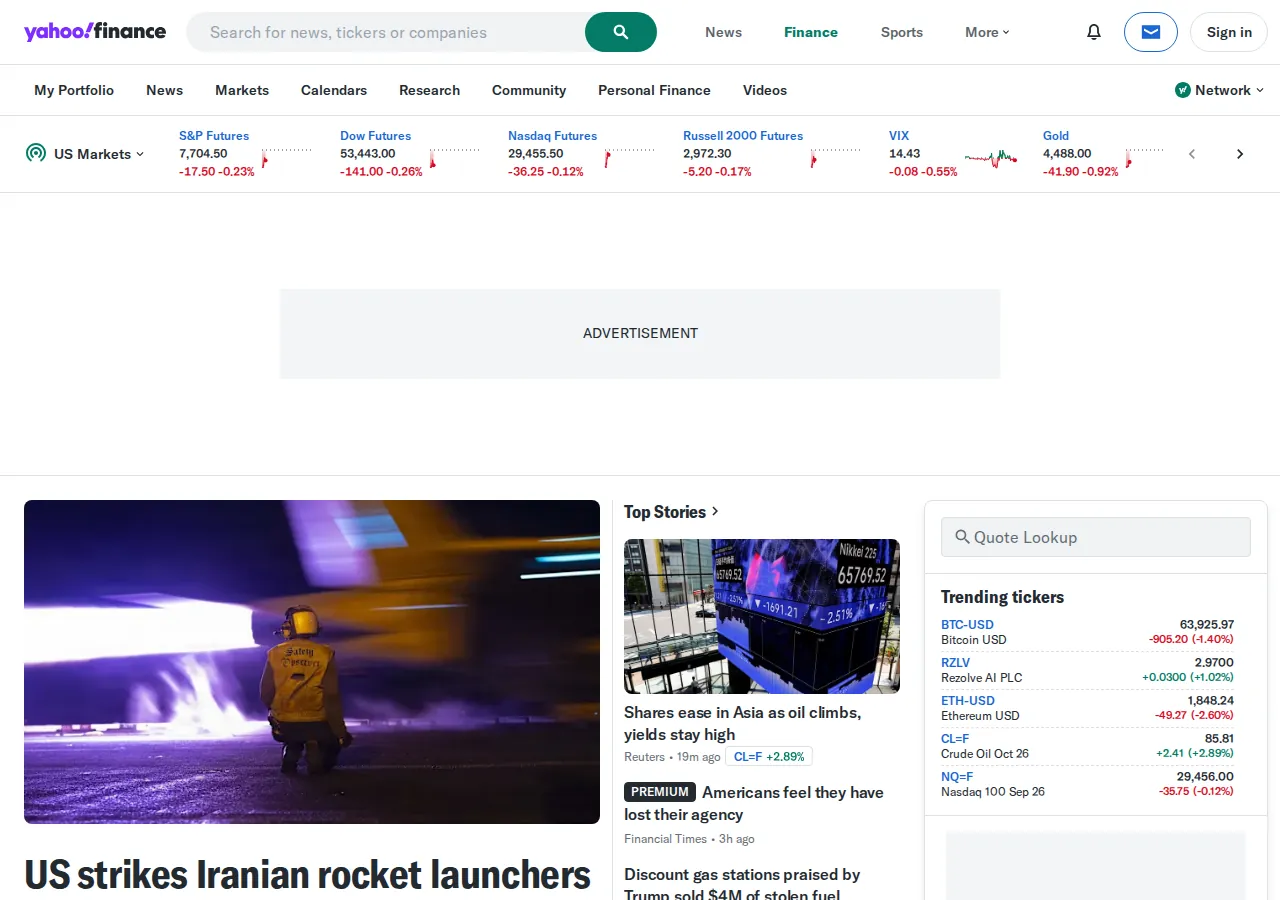
Task: Open the Mail envelope icon
Action: 1151,32
